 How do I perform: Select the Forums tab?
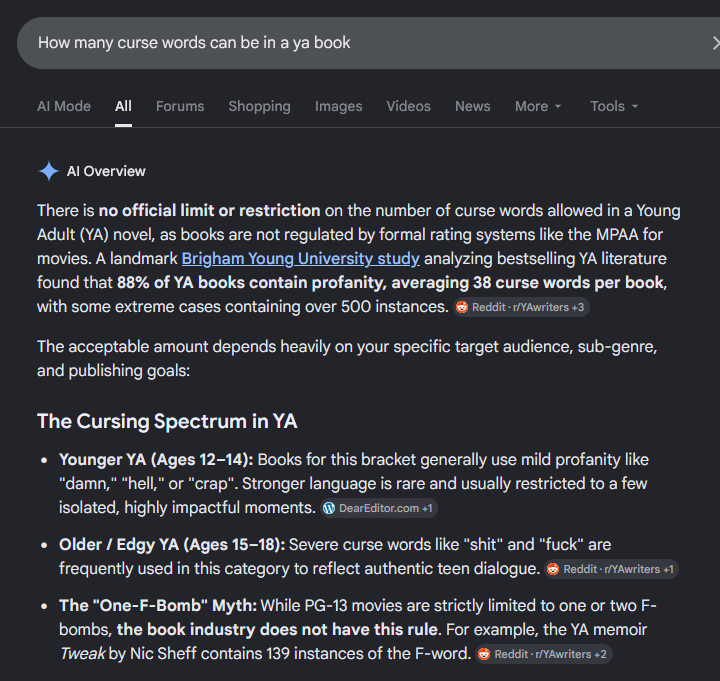click(x=180, y=106)
